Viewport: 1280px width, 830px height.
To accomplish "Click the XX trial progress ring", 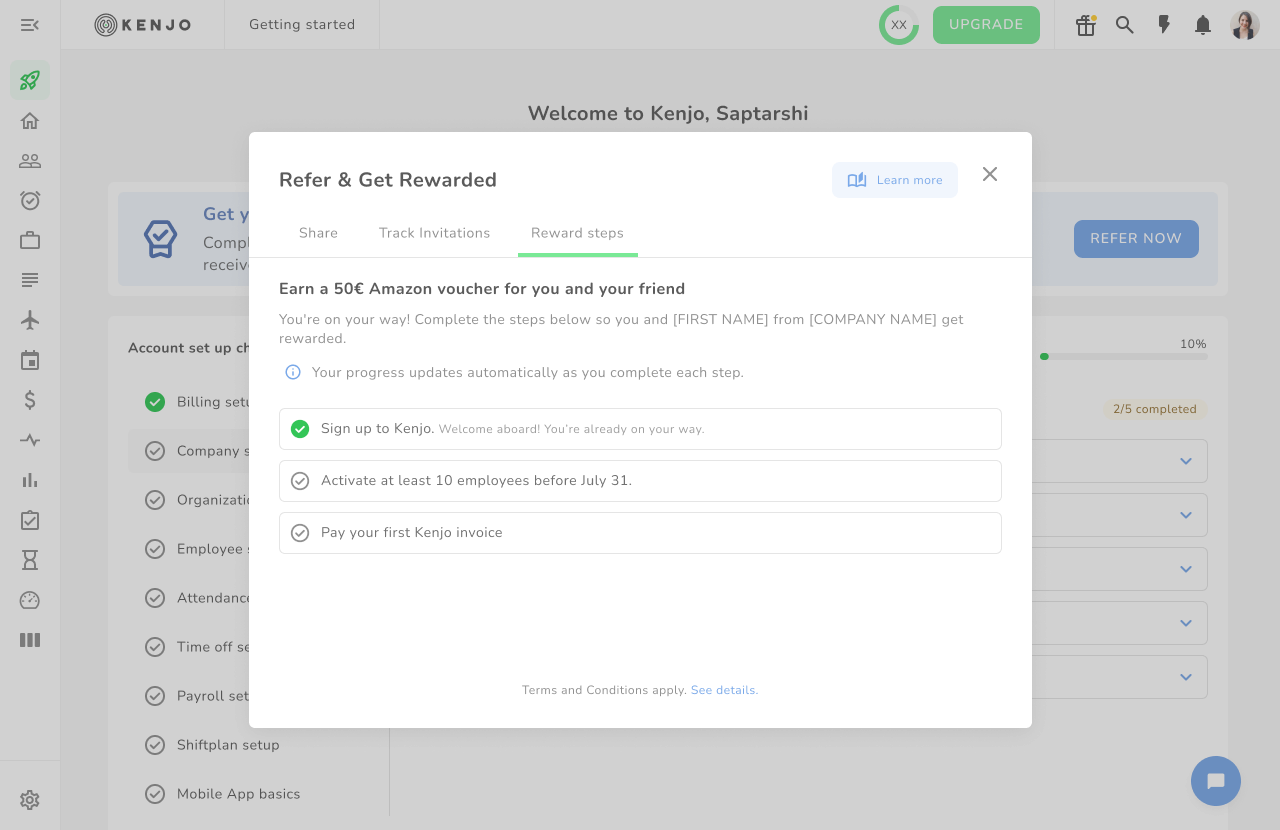I will pos(899,25).
